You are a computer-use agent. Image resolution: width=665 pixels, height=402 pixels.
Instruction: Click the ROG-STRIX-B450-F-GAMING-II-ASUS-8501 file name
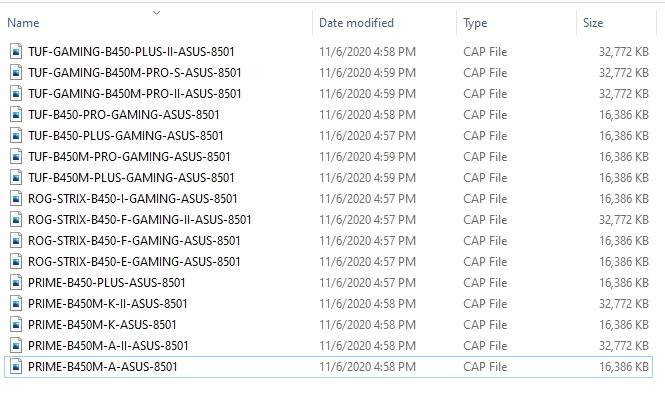coord(139,219)
